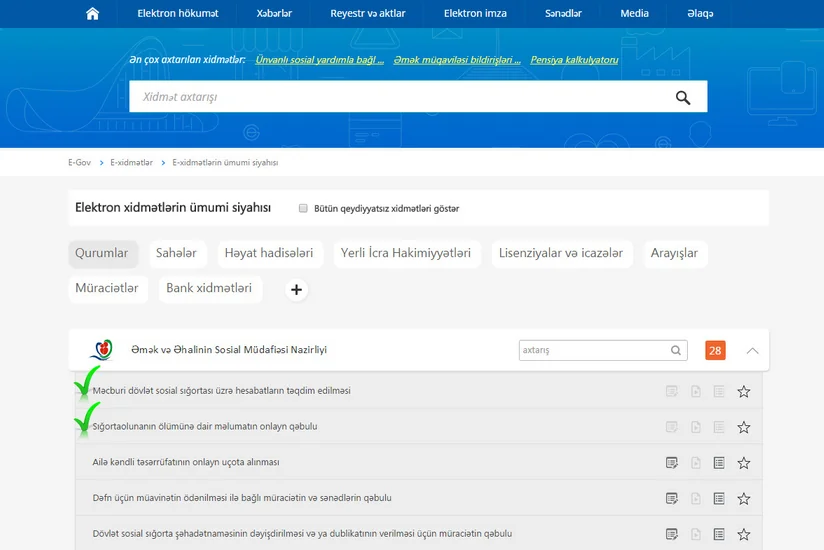The height and width of the screenshot is (550, 824).
Task: Open the video file icon for Dövlət sosial sığorta şəhadətnaməsinin row
Action: click(696, 534)
